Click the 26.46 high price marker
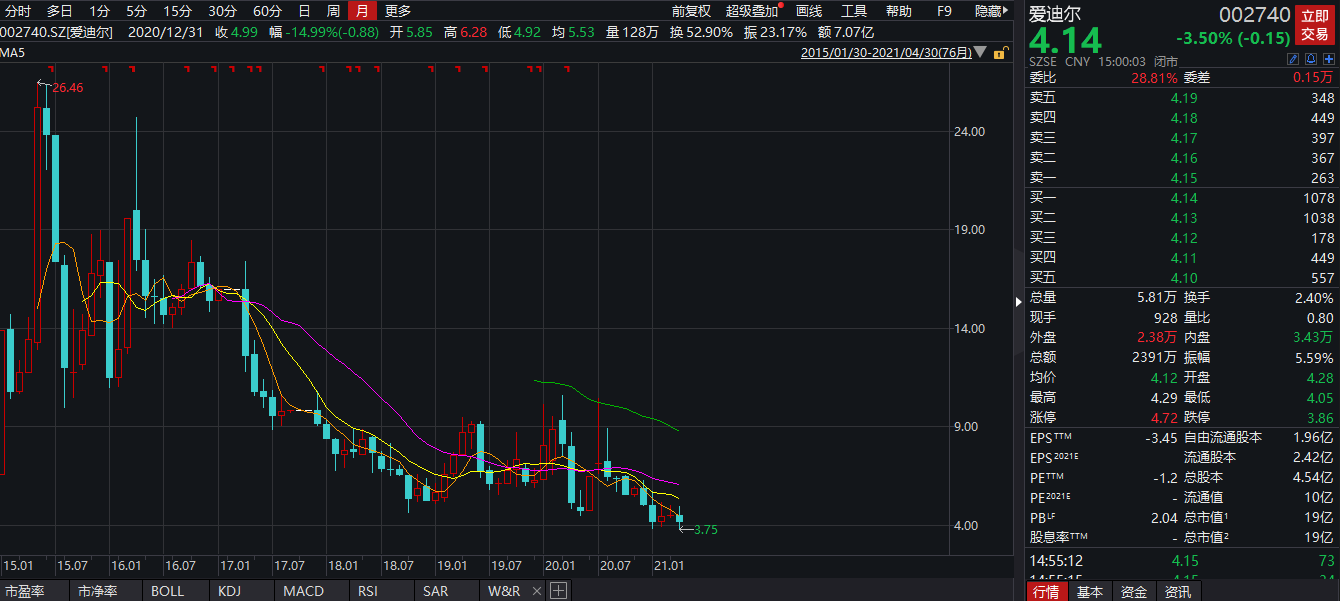The image size is (1340, 601). (66, 88)
